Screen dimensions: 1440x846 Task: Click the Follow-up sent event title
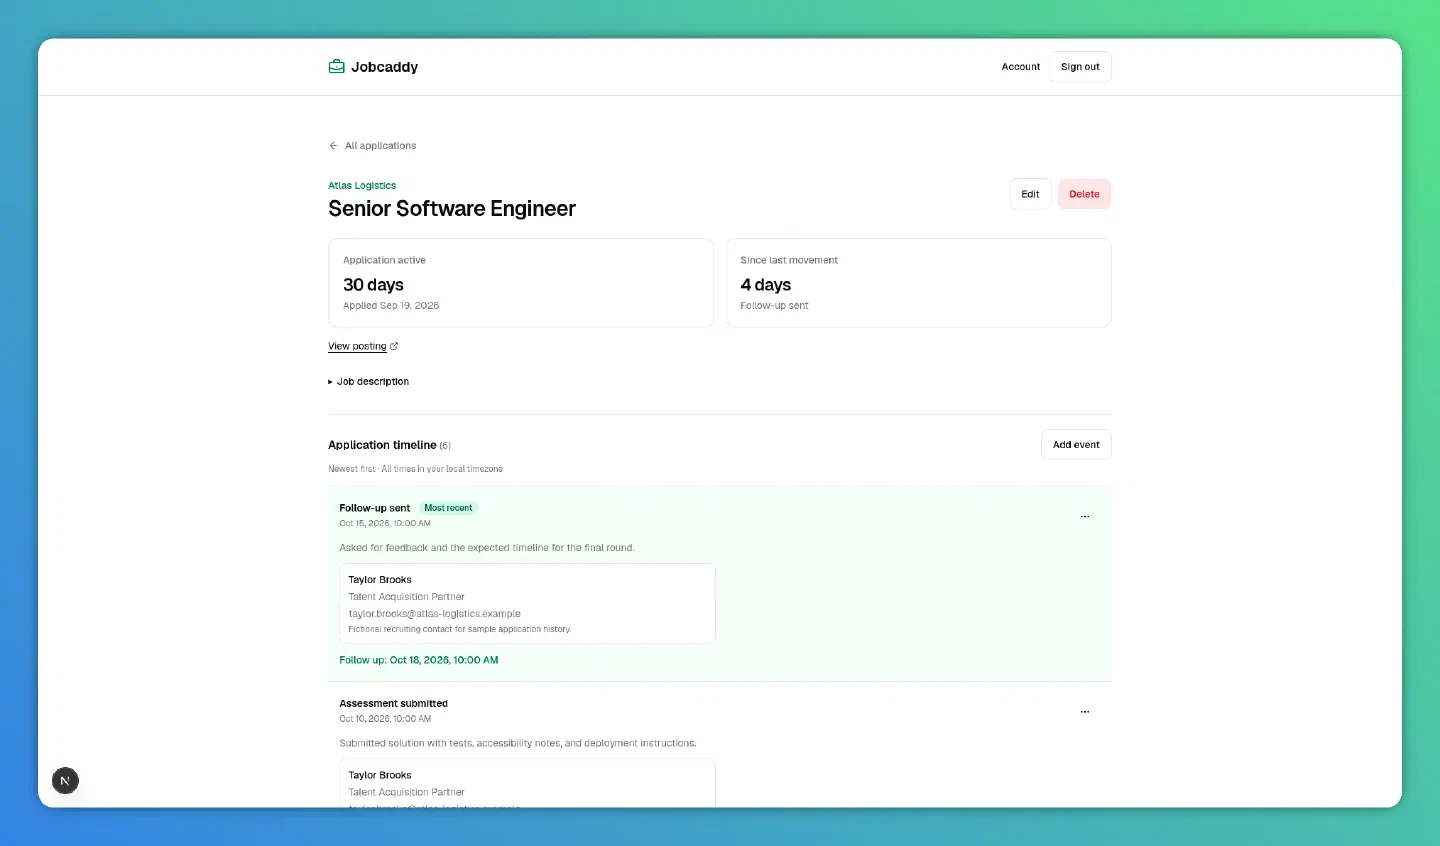(374, 508)
